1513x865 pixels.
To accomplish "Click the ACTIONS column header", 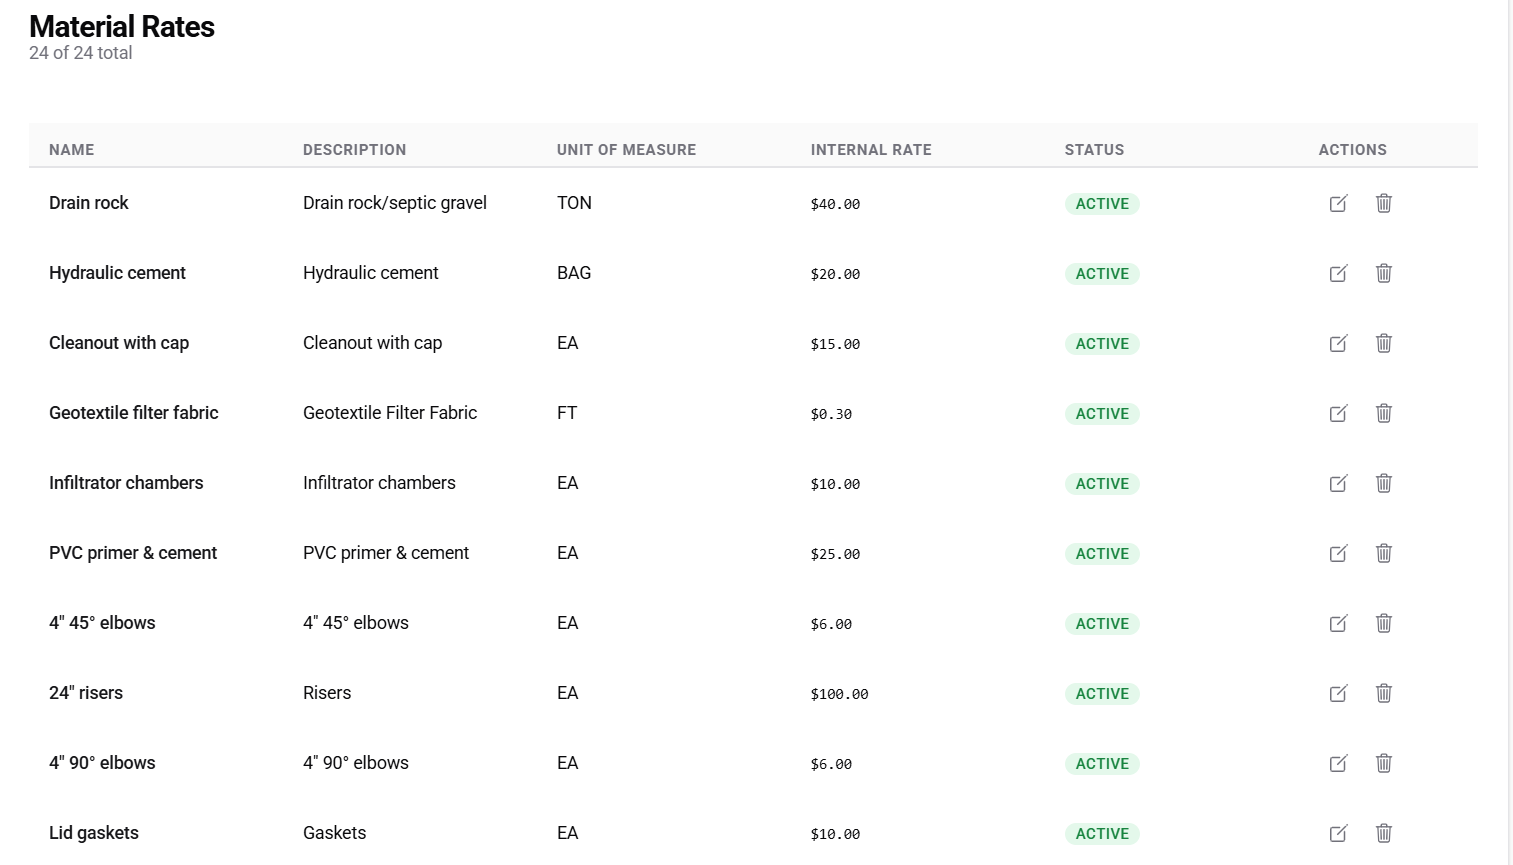I will point(1353,150).
